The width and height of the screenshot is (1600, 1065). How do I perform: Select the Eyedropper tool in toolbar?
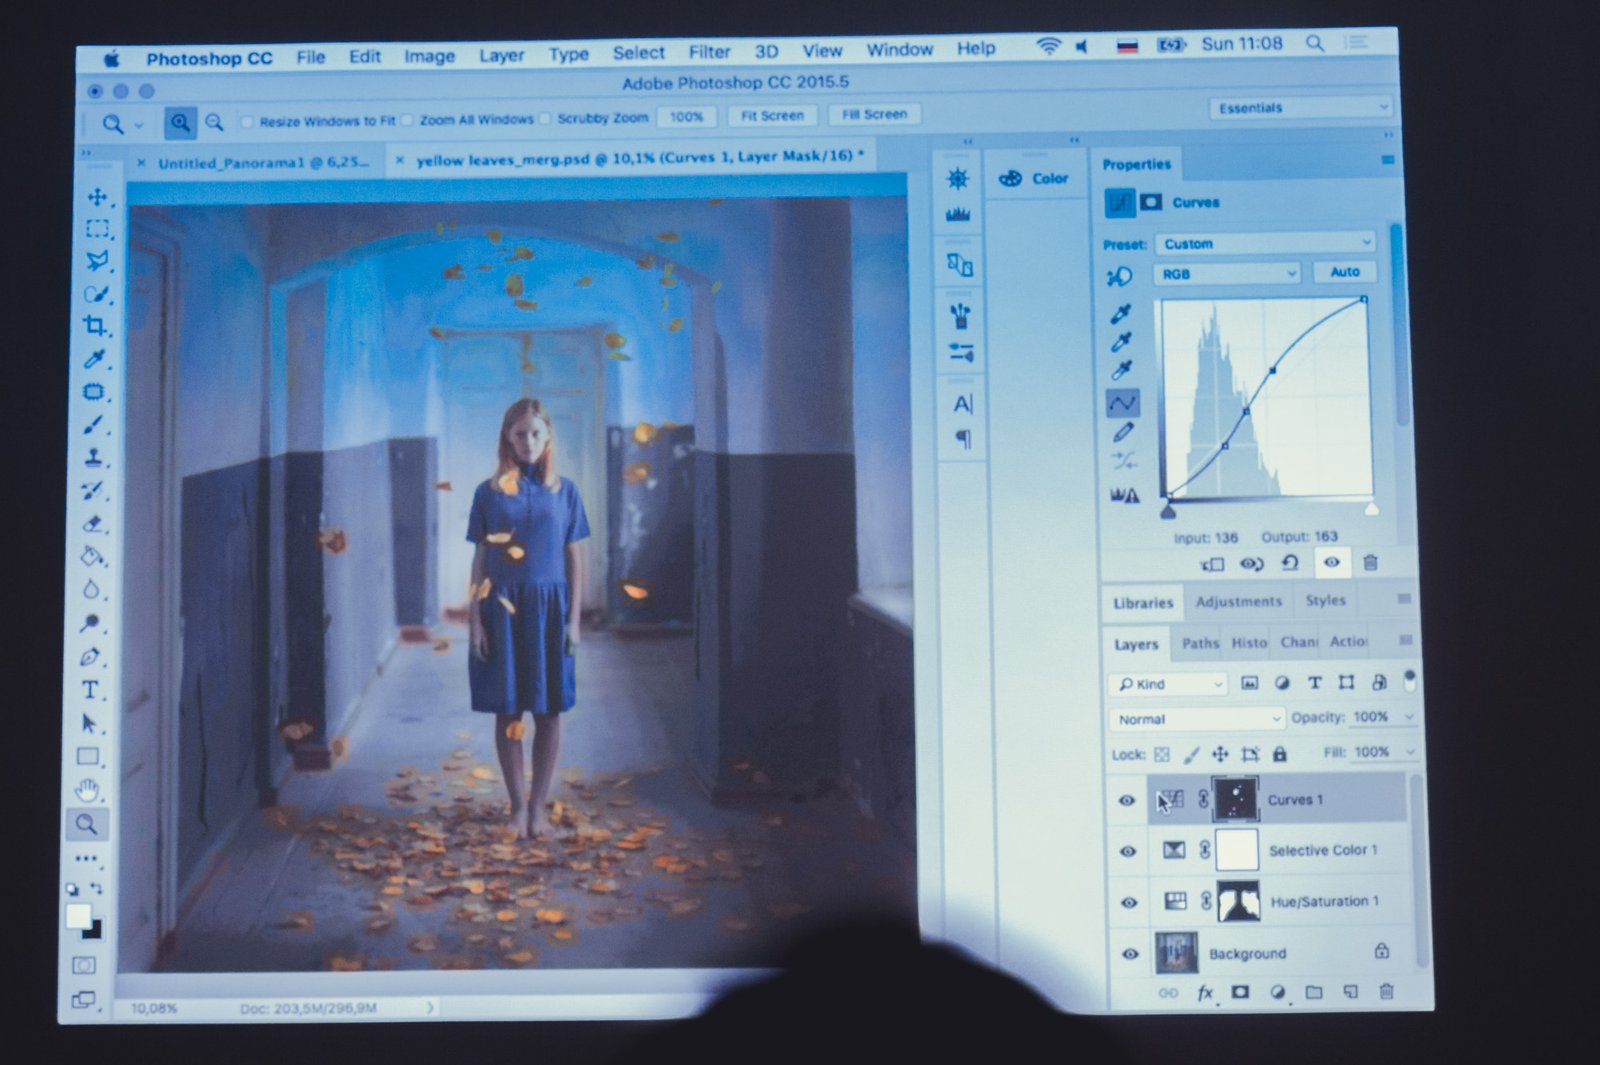[95, 359]
